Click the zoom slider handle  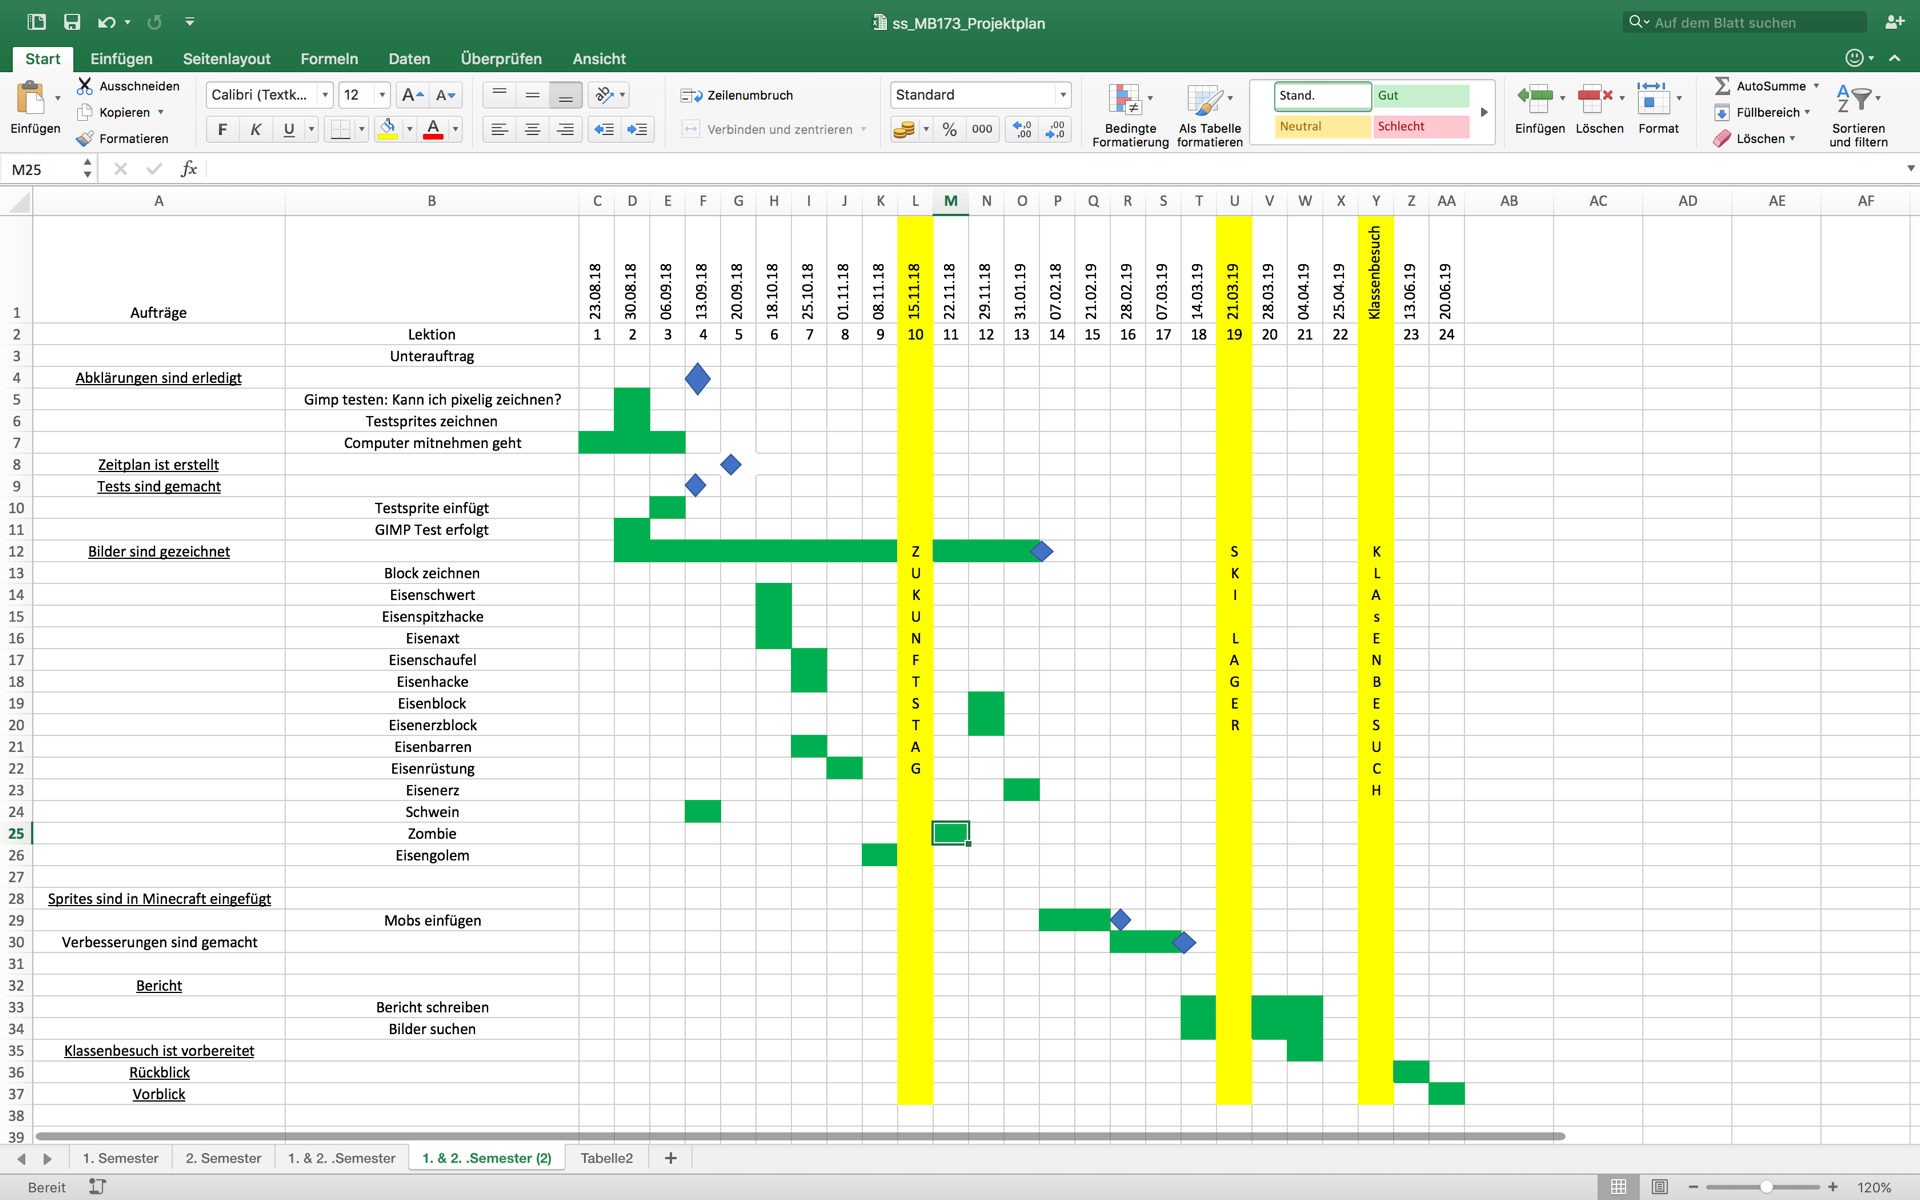(1766, 1187)
